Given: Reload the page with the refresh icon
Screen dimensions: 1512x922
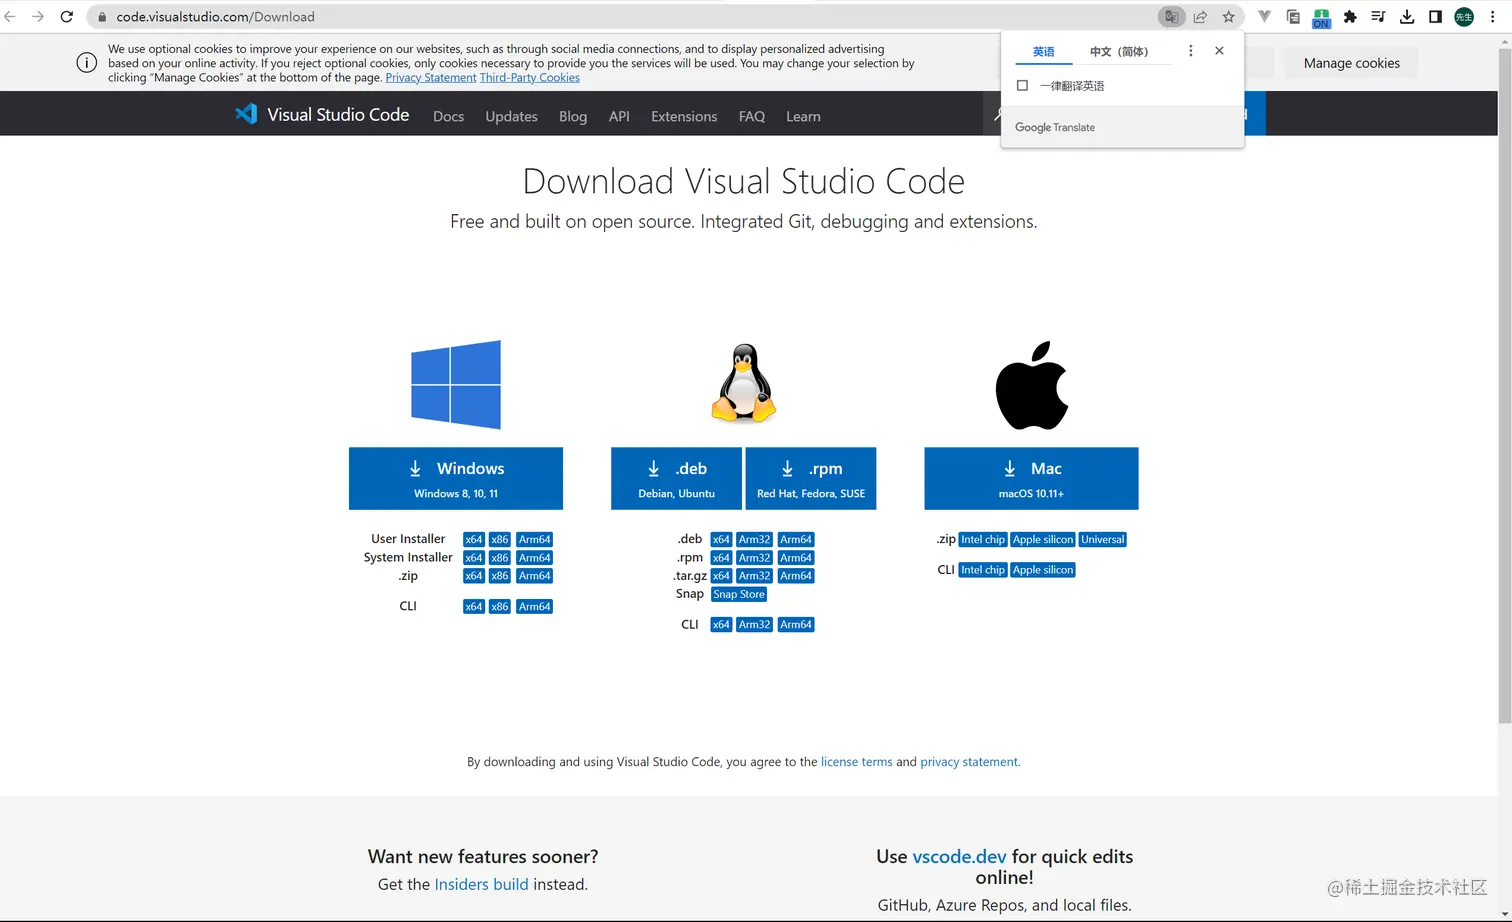Looking at the screenshot, I should [67, 17].
